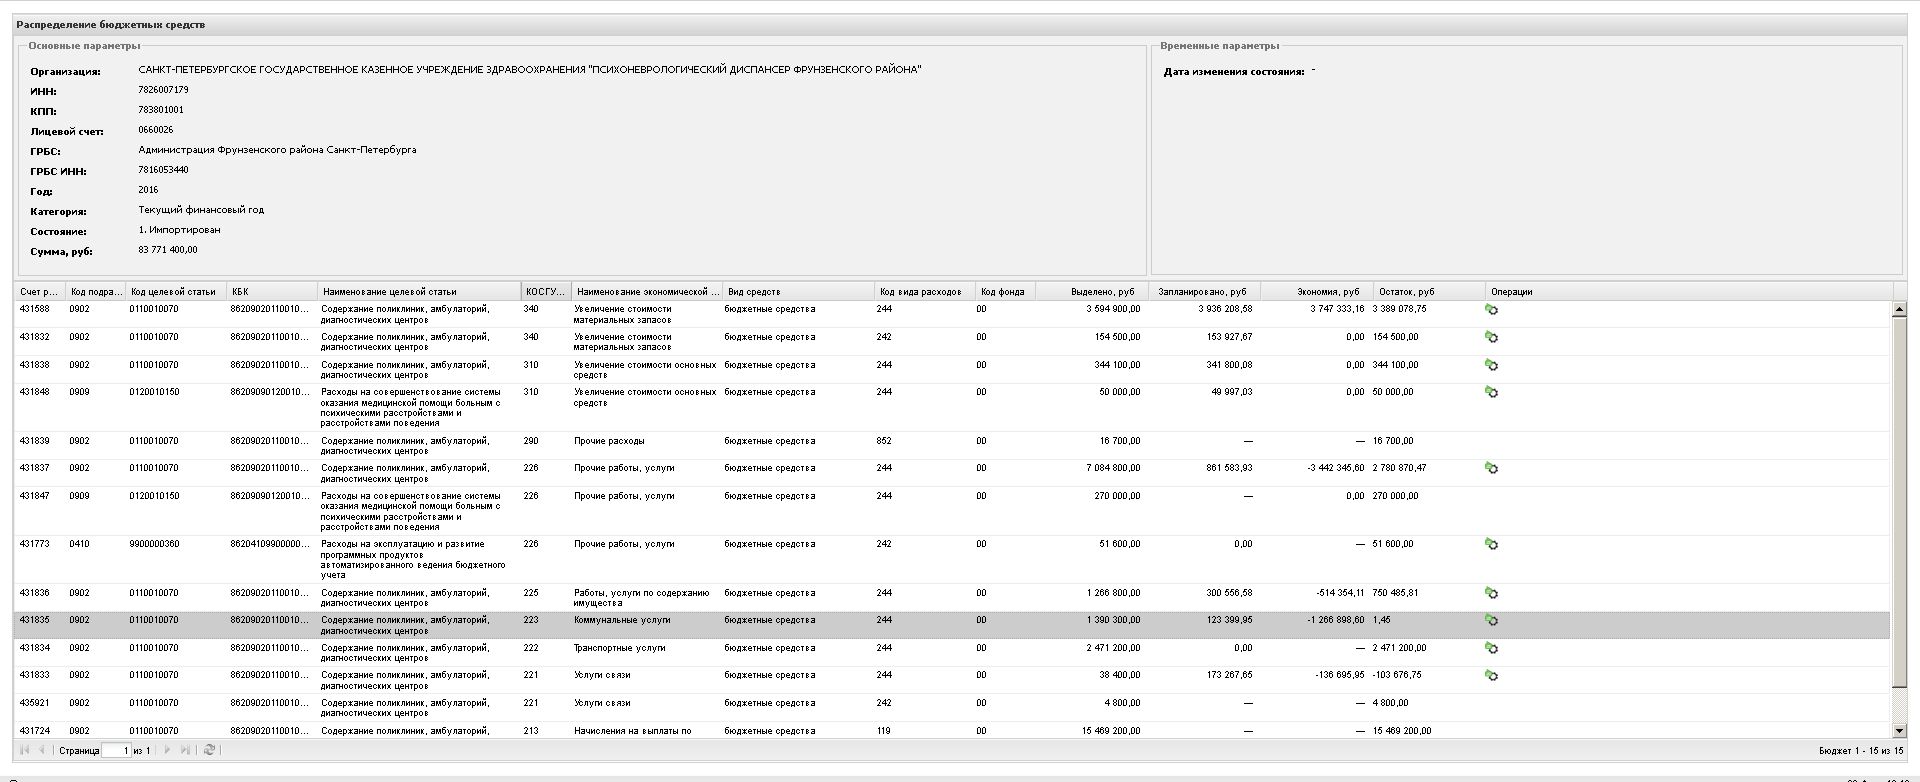Go to last page in pager
The image size is (1920, 782).
[185, 750]
